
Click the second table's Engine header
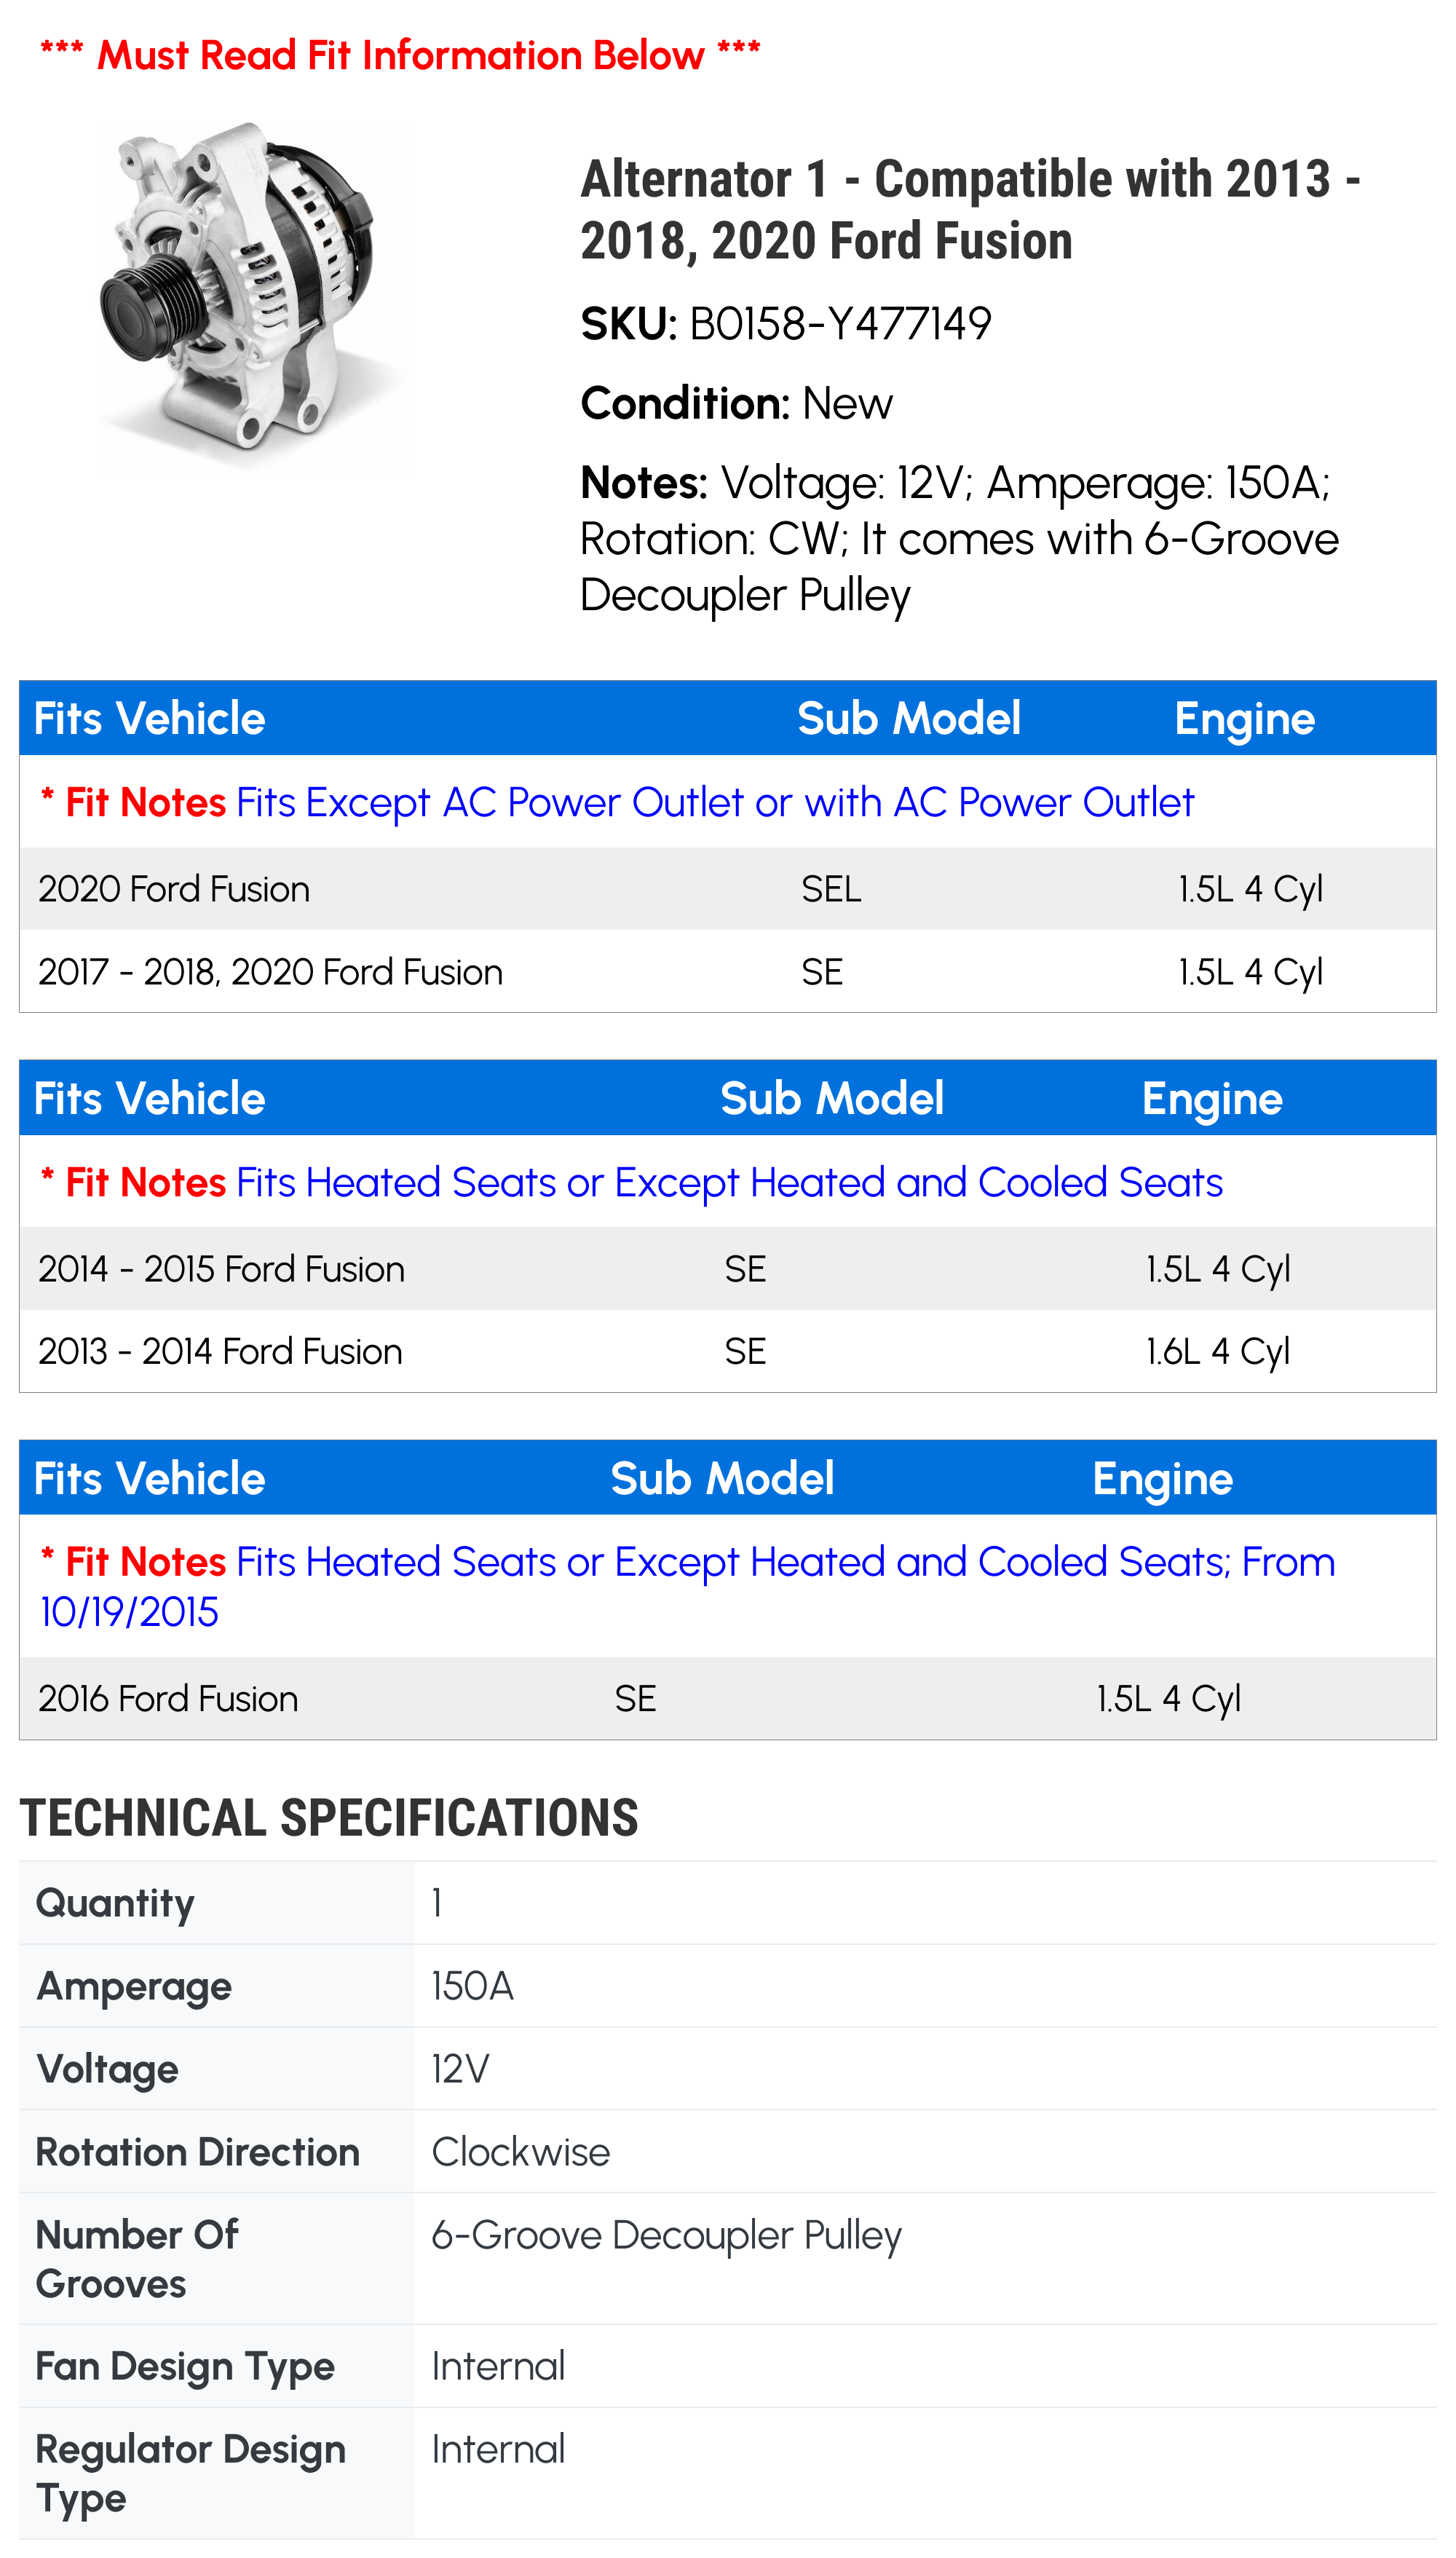pos(1211,1099)
